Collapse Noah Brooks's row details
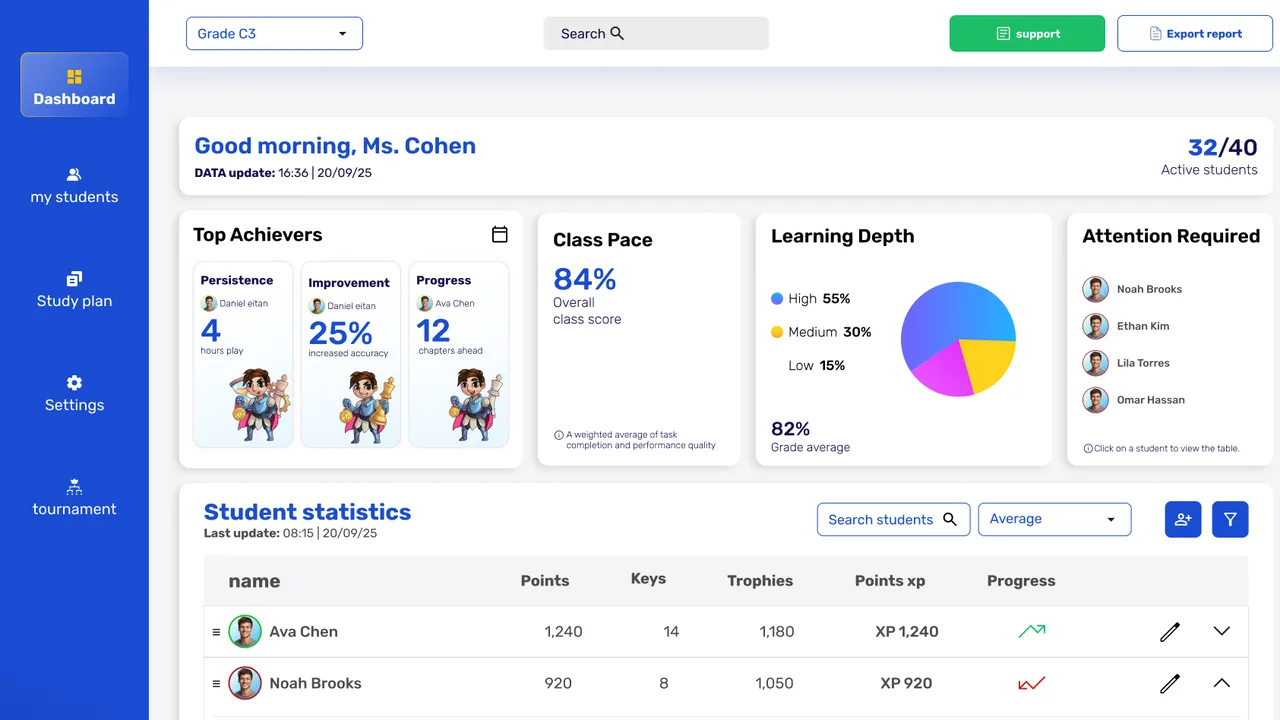1280x720 pixels. (x=1221, y=684)
